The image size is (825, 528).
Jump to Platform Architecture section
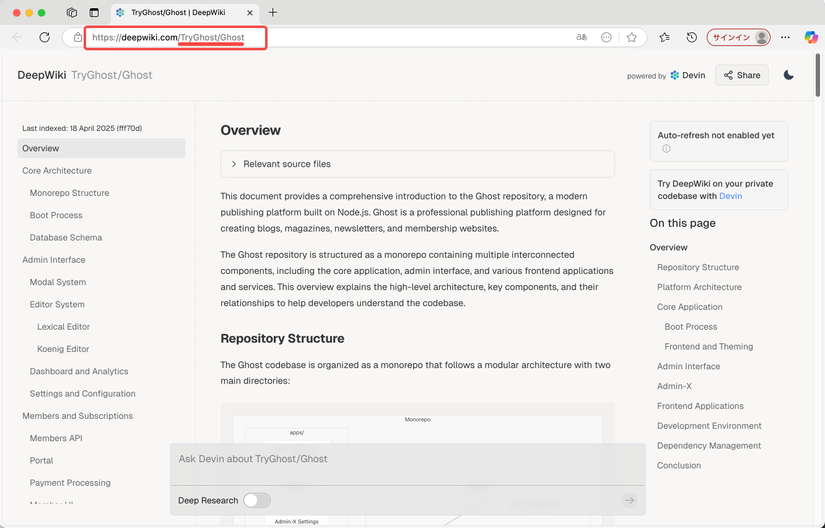click(699, 287)
